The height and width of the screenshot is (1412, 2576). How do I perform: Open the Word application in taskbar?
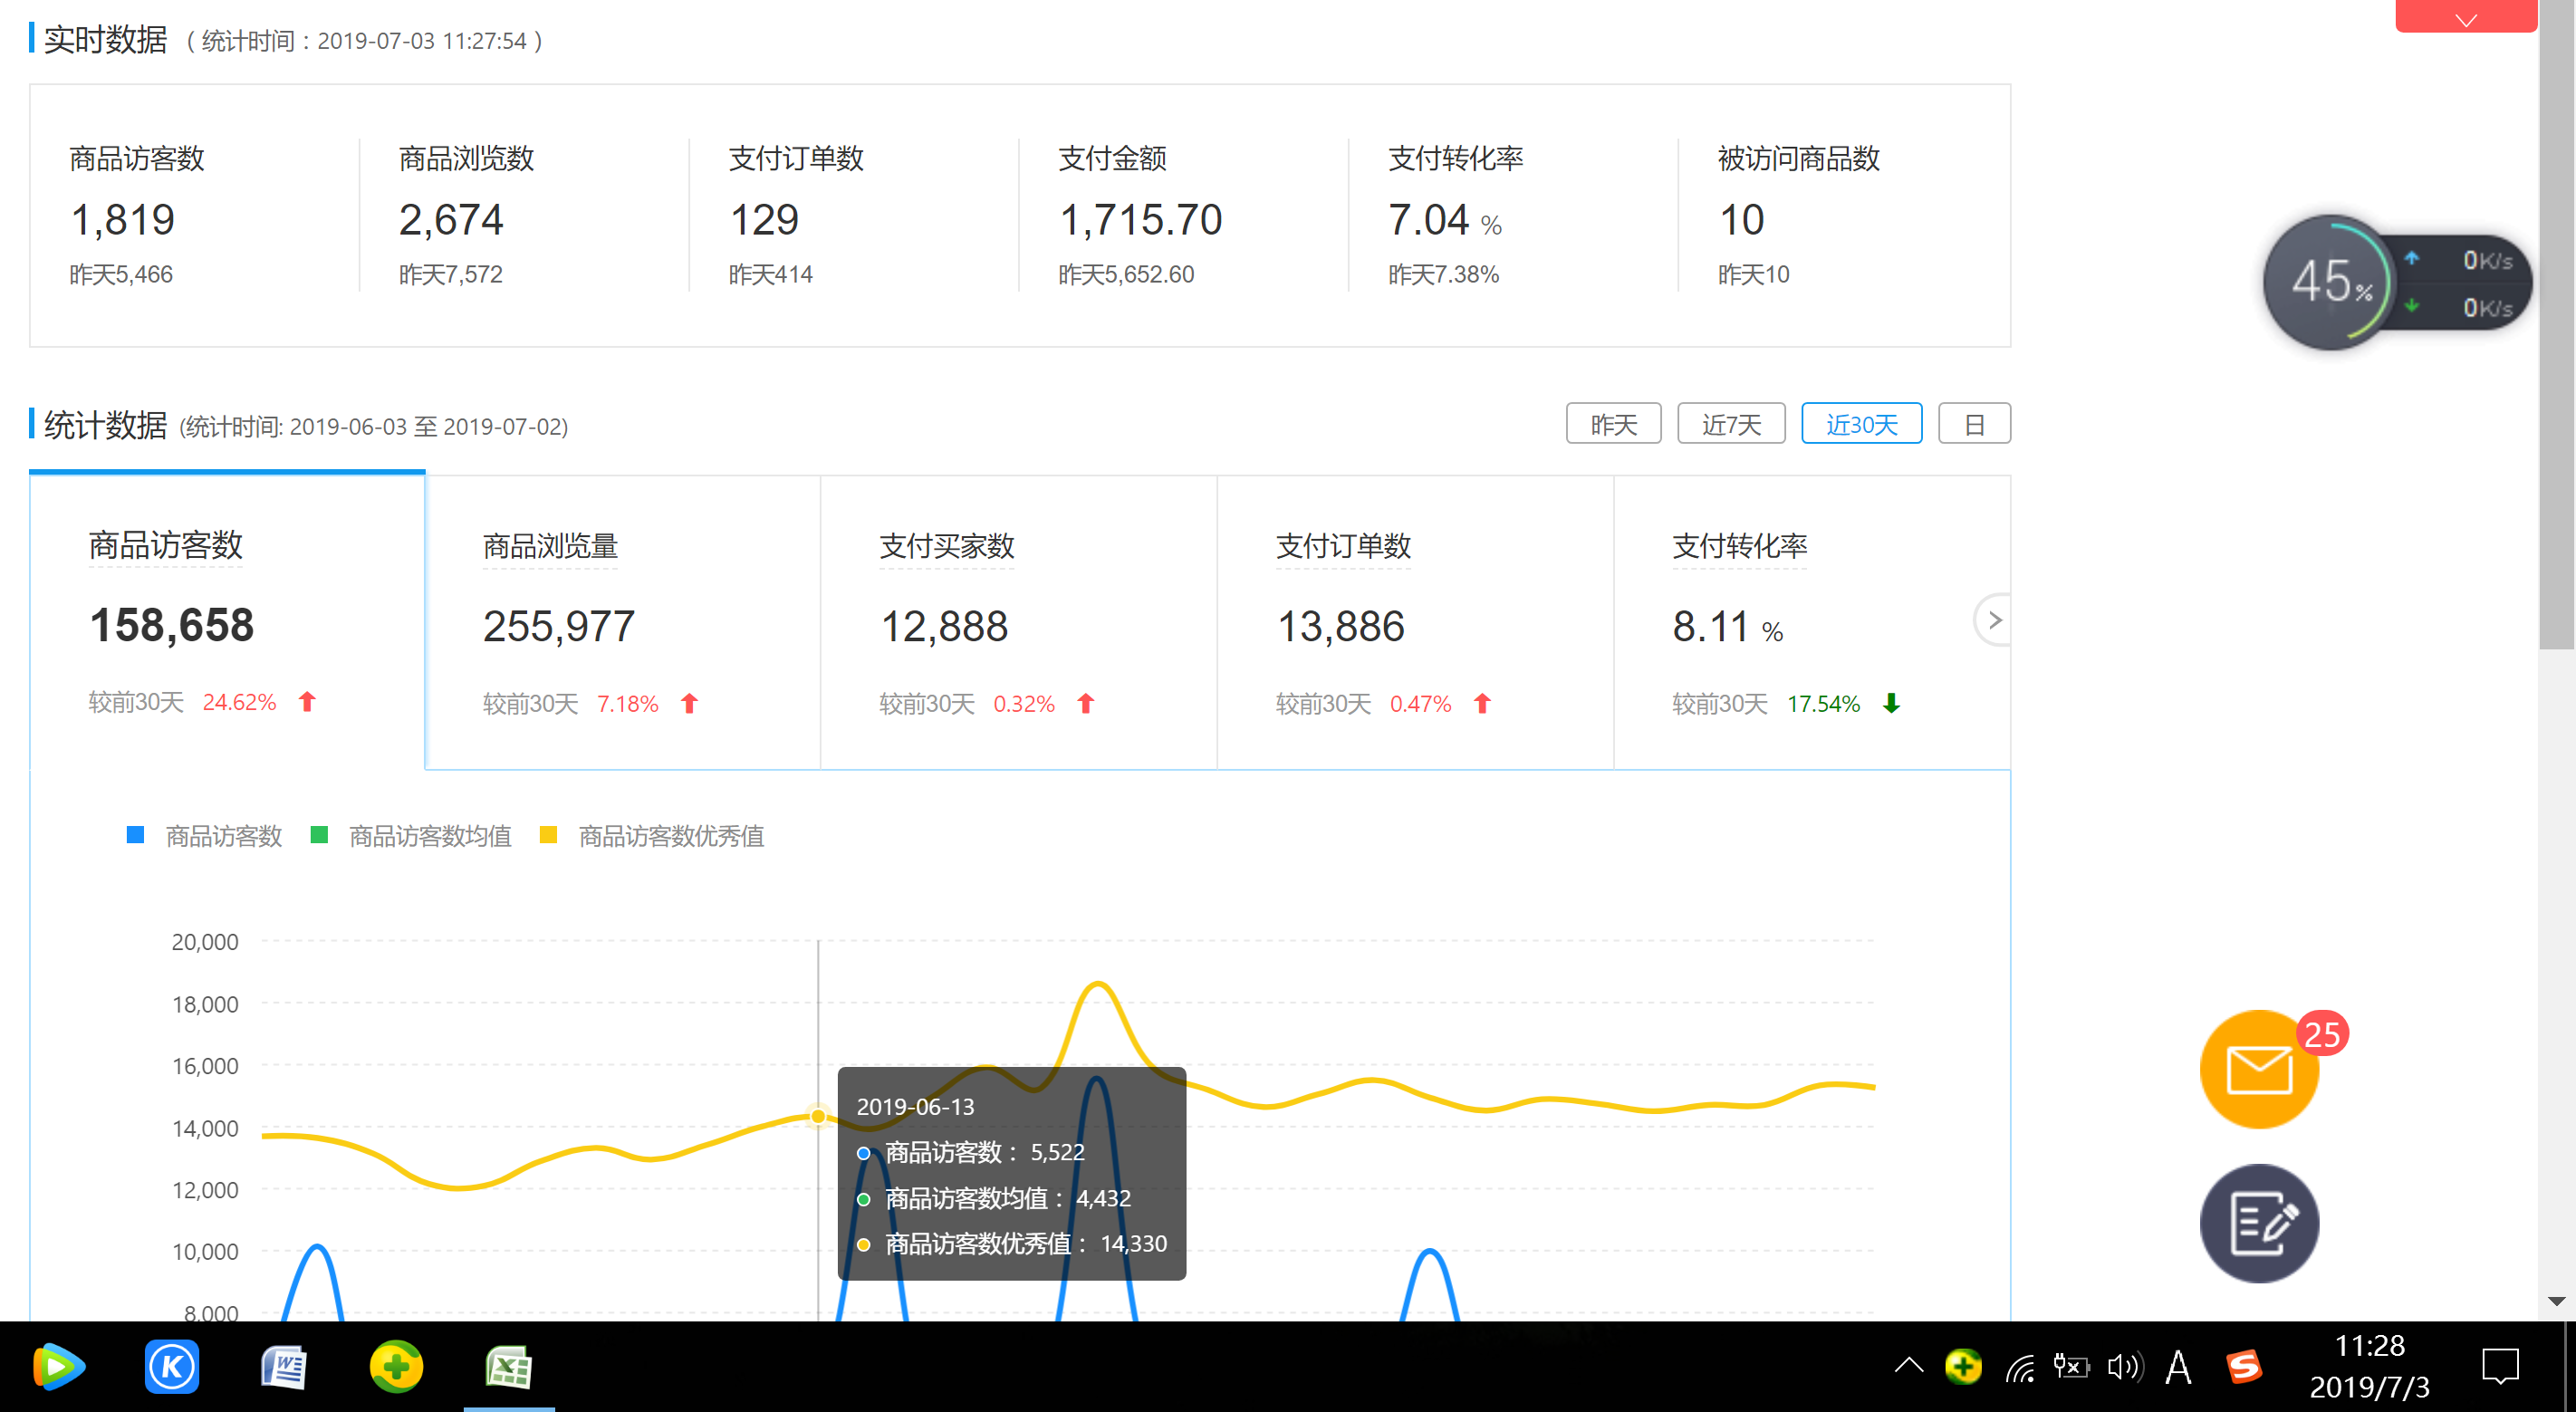coord(284,1366)
